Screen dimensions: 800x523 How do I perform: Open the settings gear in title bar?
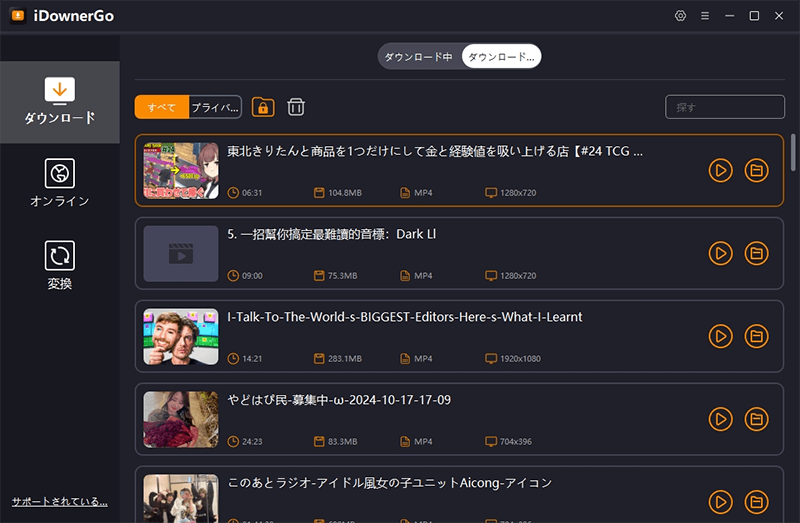(x=681, y=16)
